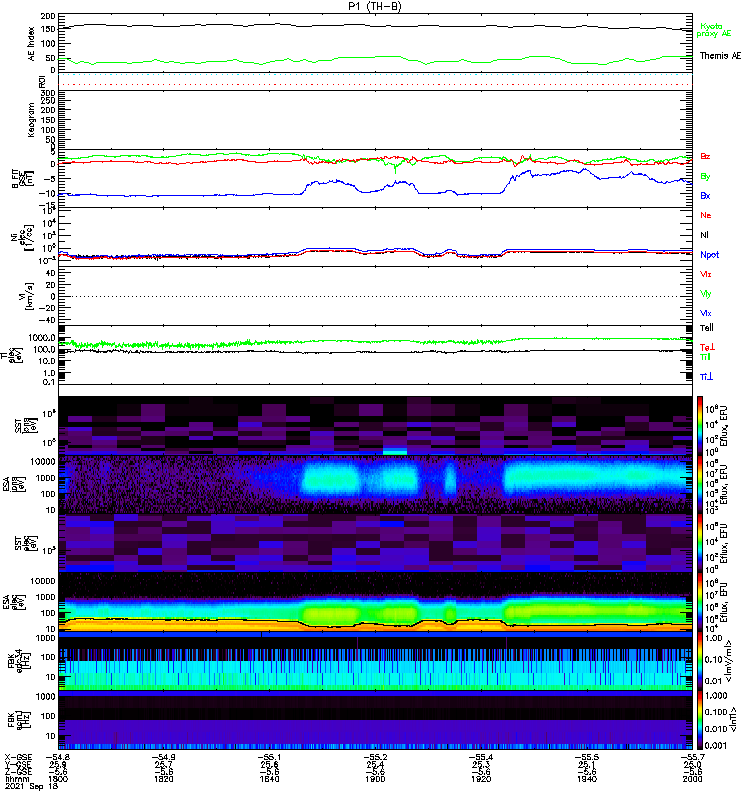Image resolution: width=750 pixels, height=800 pixels.
Task: Click the FBK nT color bar
Action: (x=700, y=720)
